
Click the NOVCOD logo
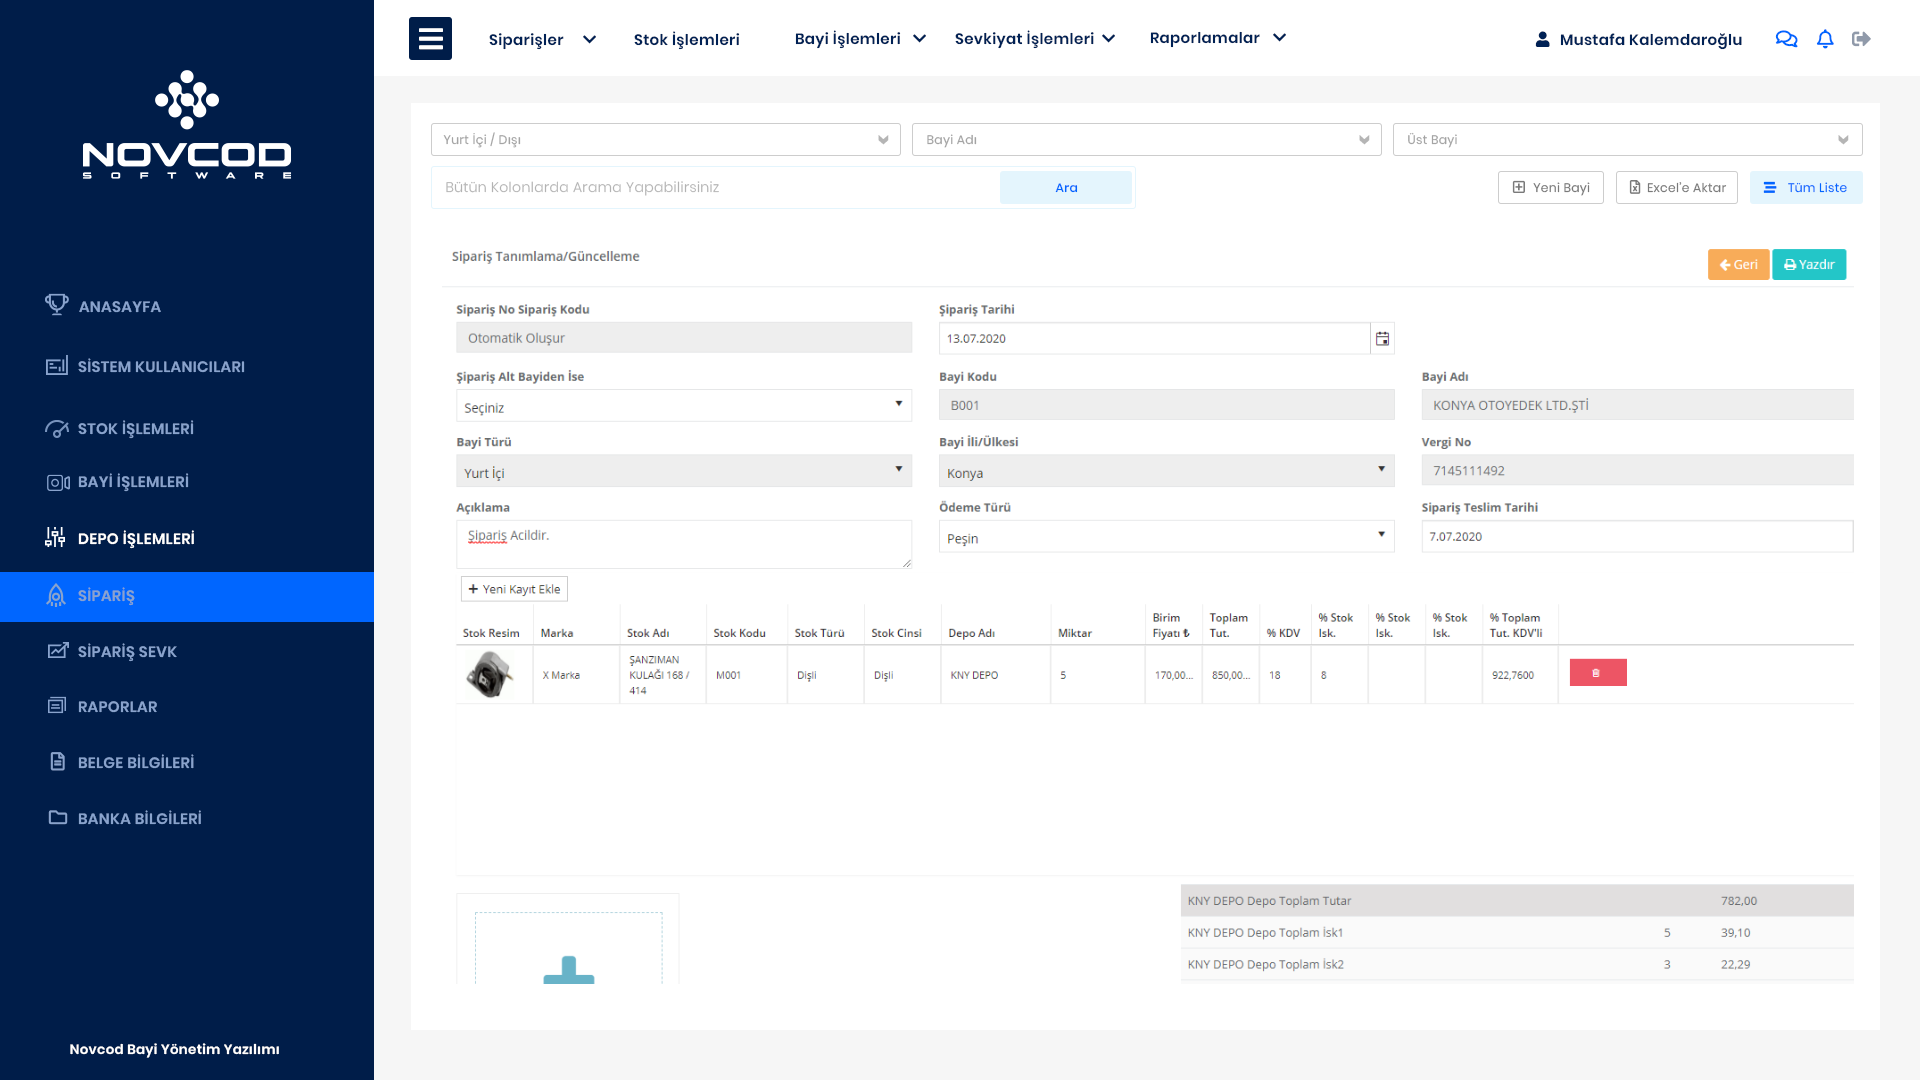pos(187,126)
